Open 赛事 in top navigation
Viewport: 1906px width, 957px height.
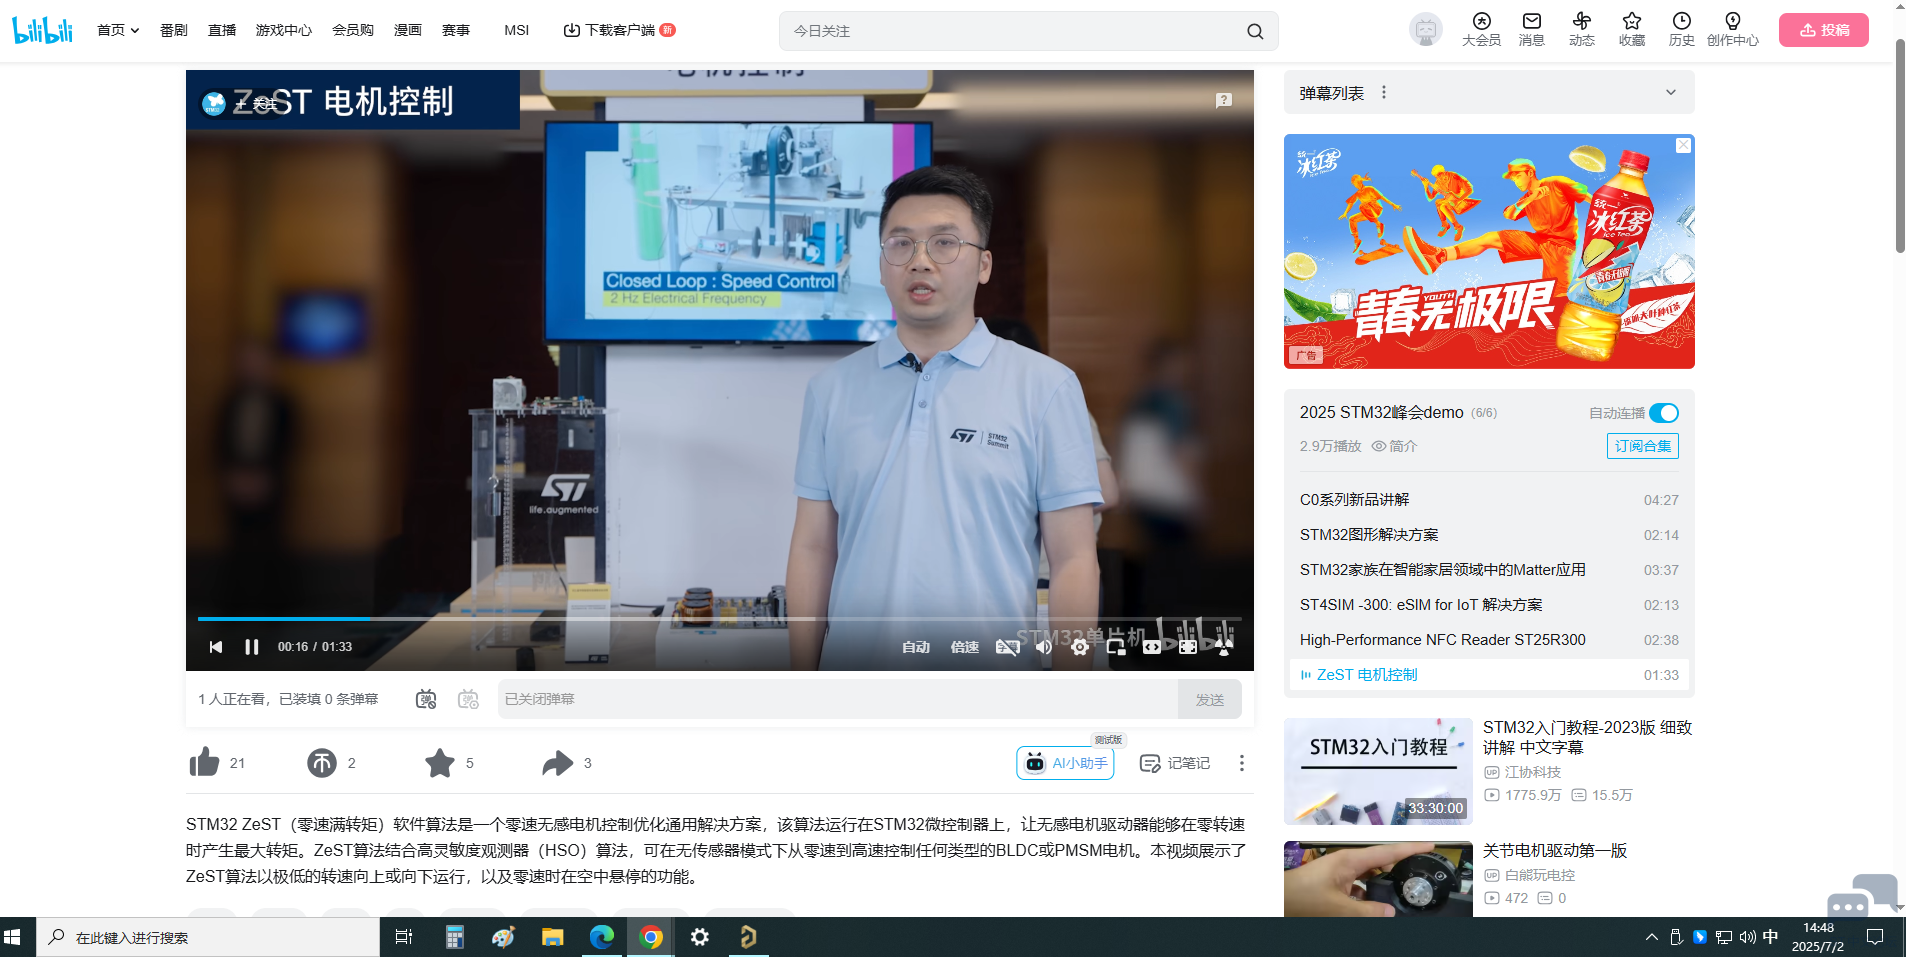[456, 30]
